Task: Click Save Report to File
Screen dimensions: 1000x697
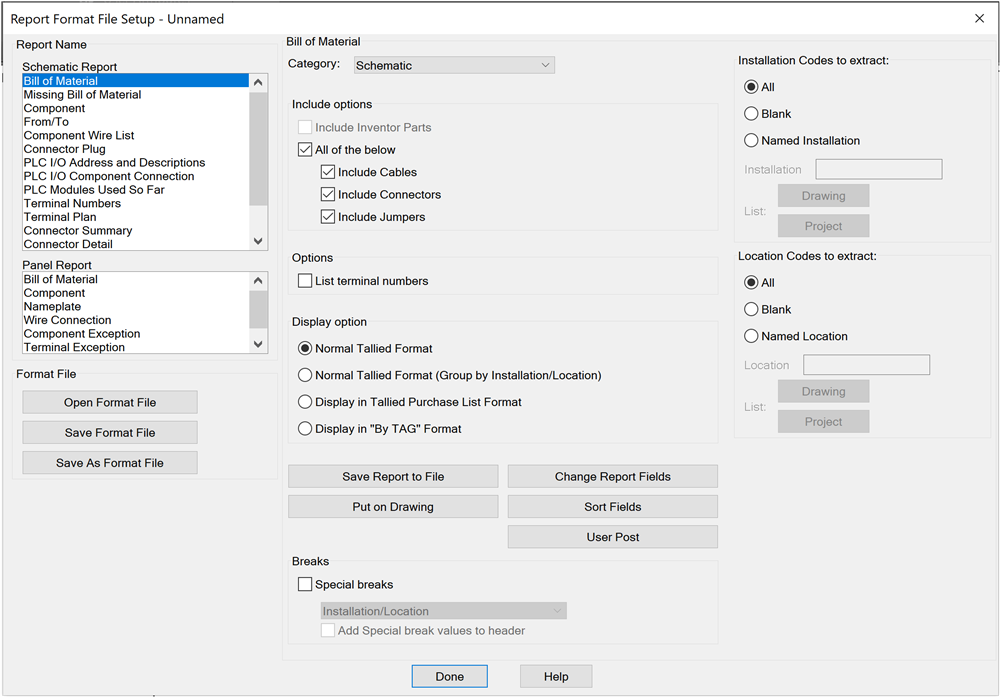Action: click(393, 476)
